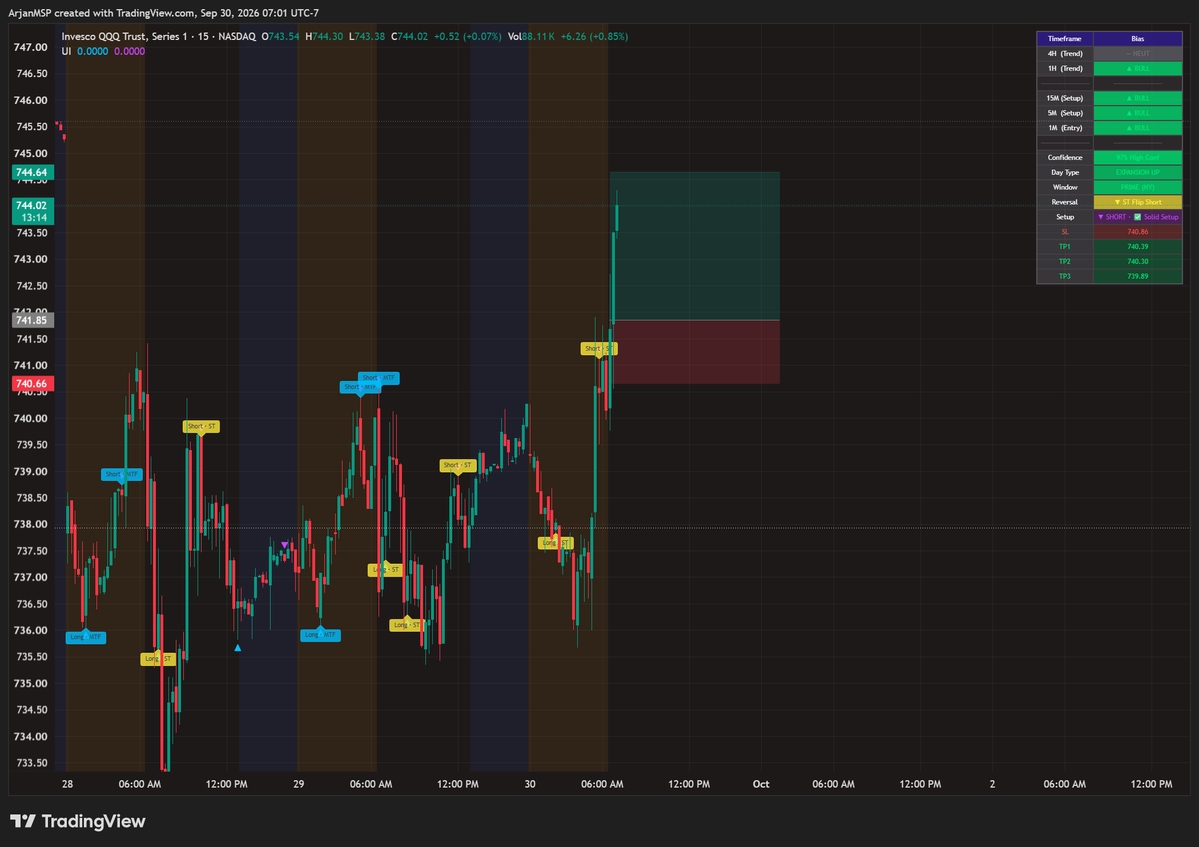
Task: Click the 4H (Trend) row label
Action: [x=1064, y=54]
